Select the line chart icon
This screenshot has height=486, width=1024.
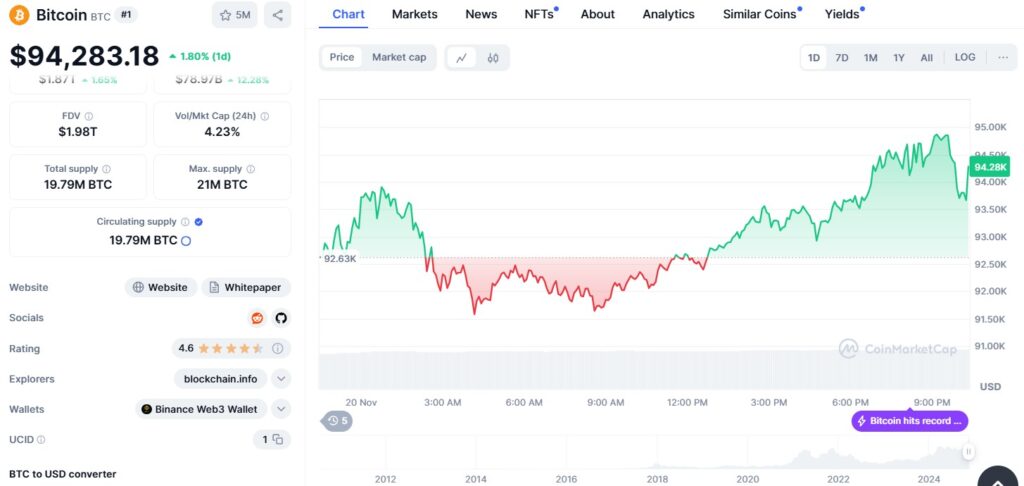coord(461,58)
